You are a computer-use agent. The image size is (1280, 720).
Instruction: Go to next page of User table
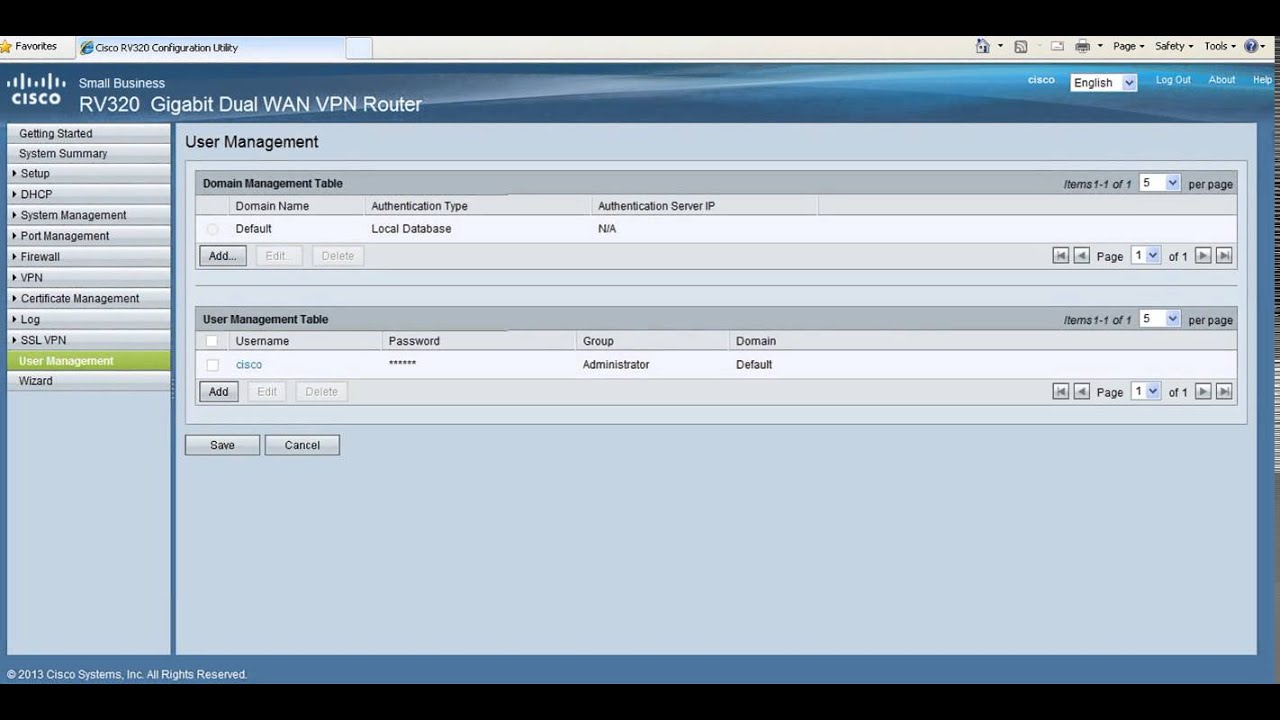(x=1204, y=392)
